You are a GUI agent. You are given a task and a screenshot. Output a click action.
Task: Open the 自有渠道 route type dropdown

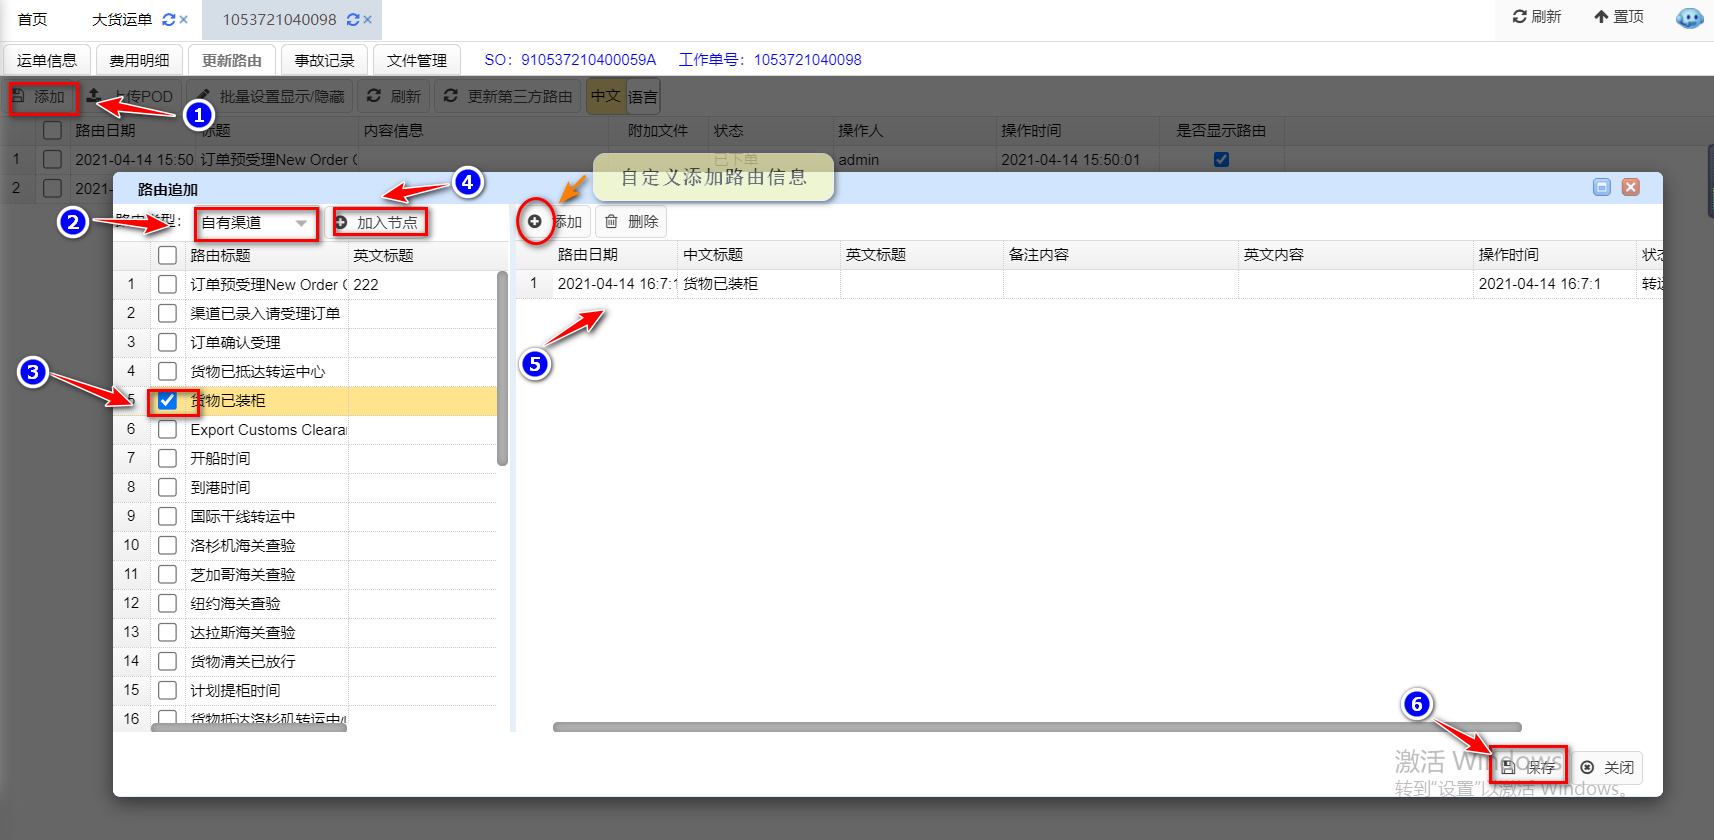click(255, 223)
